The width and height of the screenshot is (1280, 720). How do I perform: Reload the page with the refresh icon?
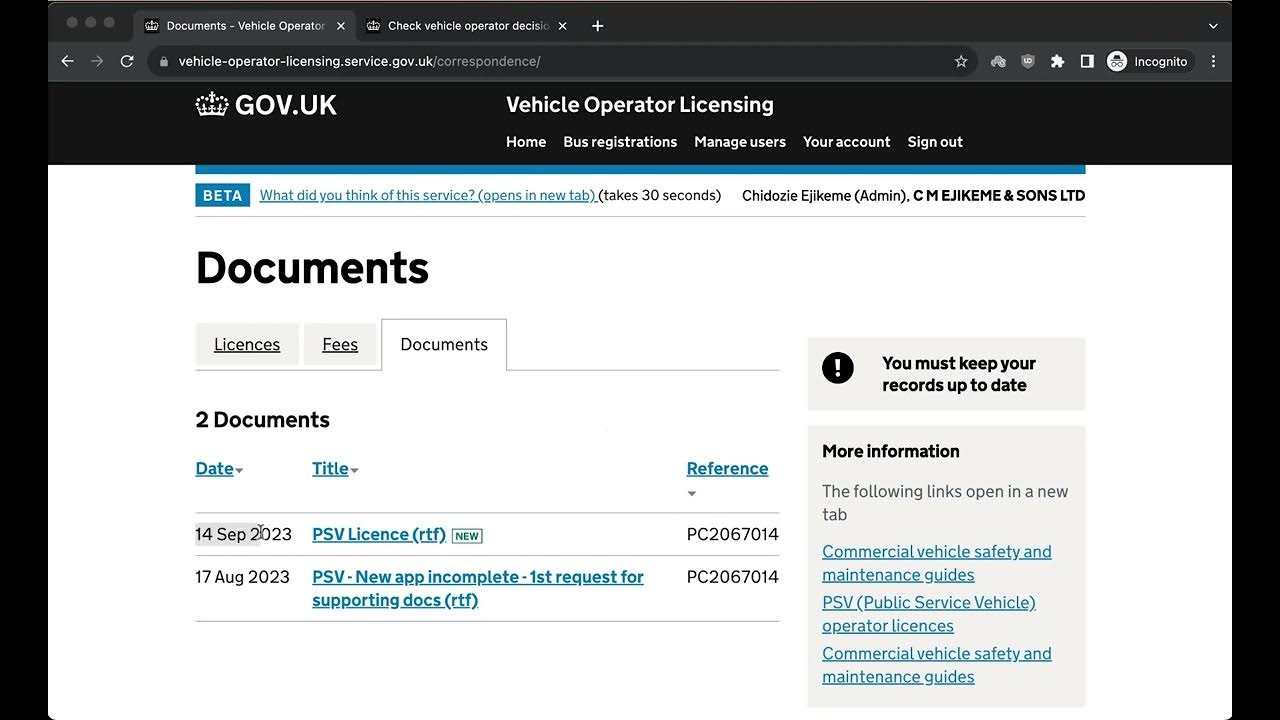point(127,61)
